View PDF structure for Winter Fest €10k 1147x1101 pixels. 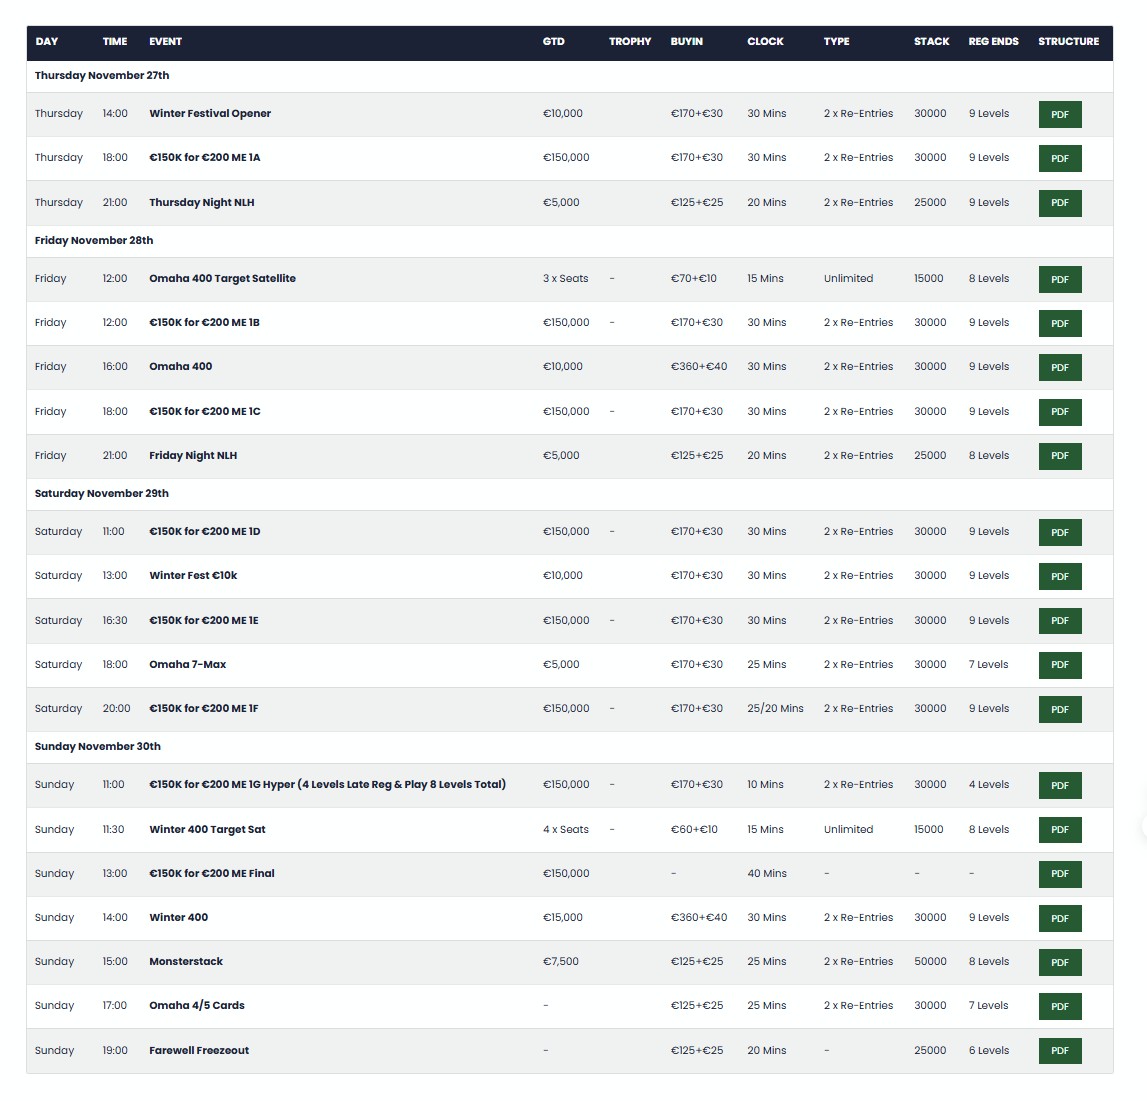point(1059,576)
